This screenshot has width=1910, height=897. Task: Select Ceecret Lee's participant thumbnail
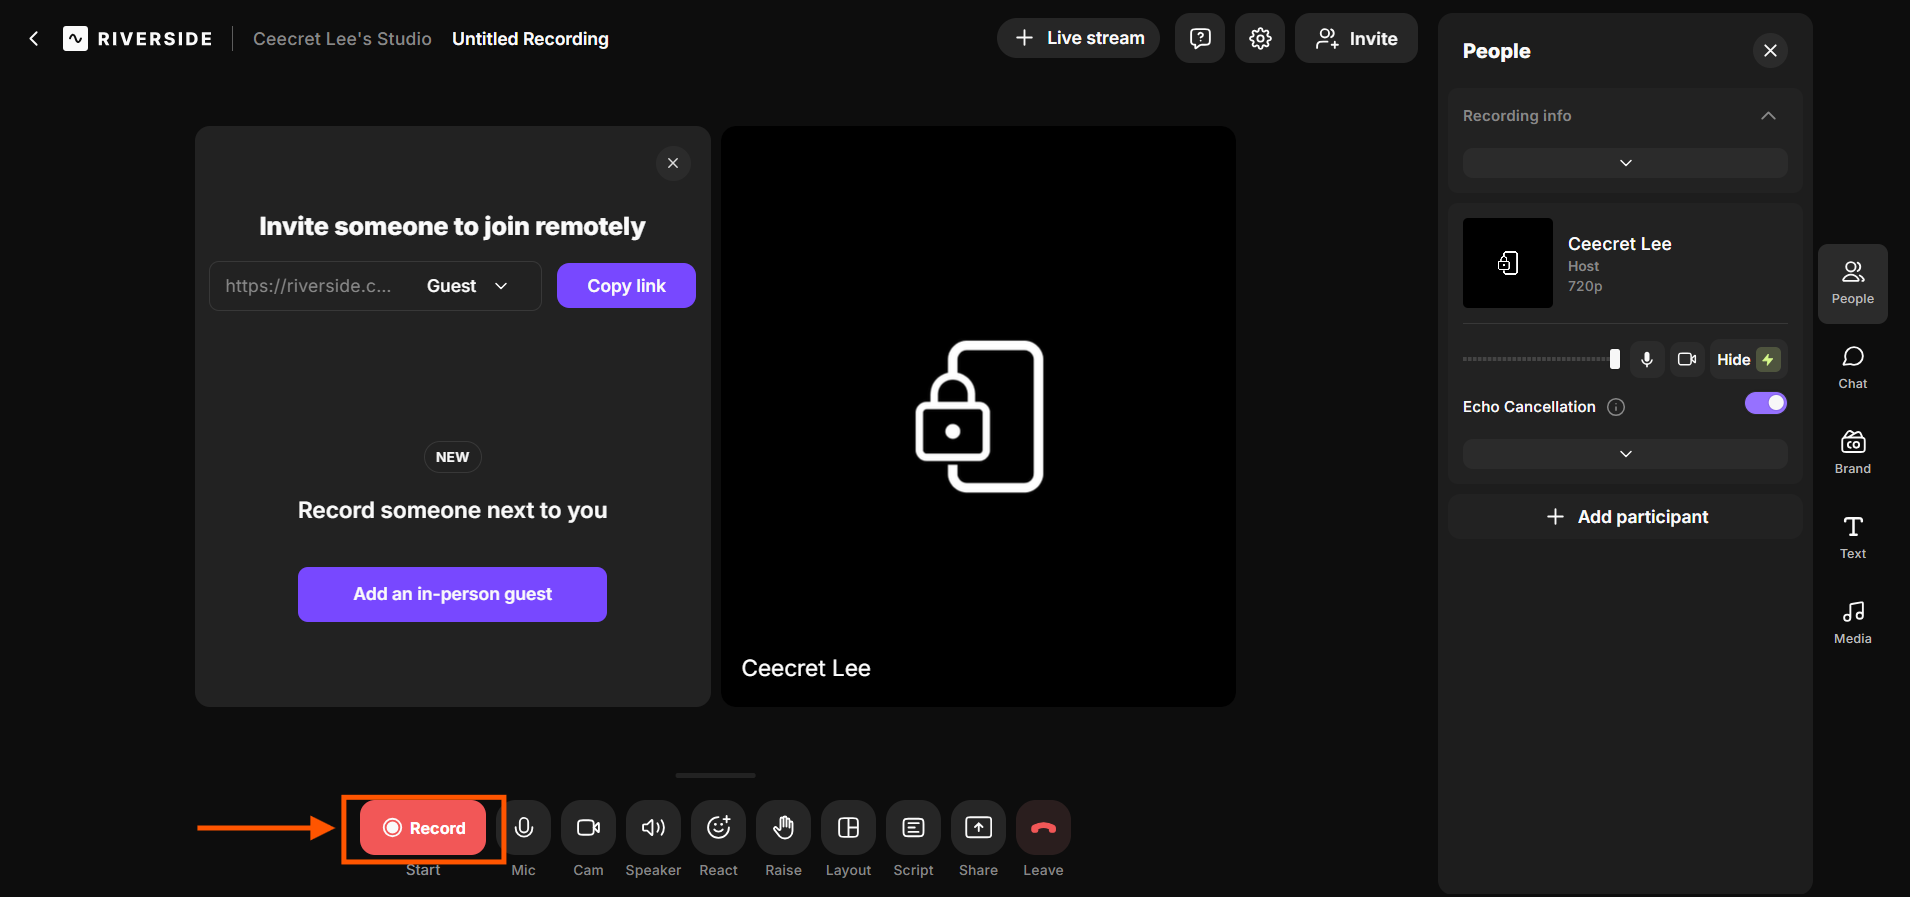click(1508, 263)
